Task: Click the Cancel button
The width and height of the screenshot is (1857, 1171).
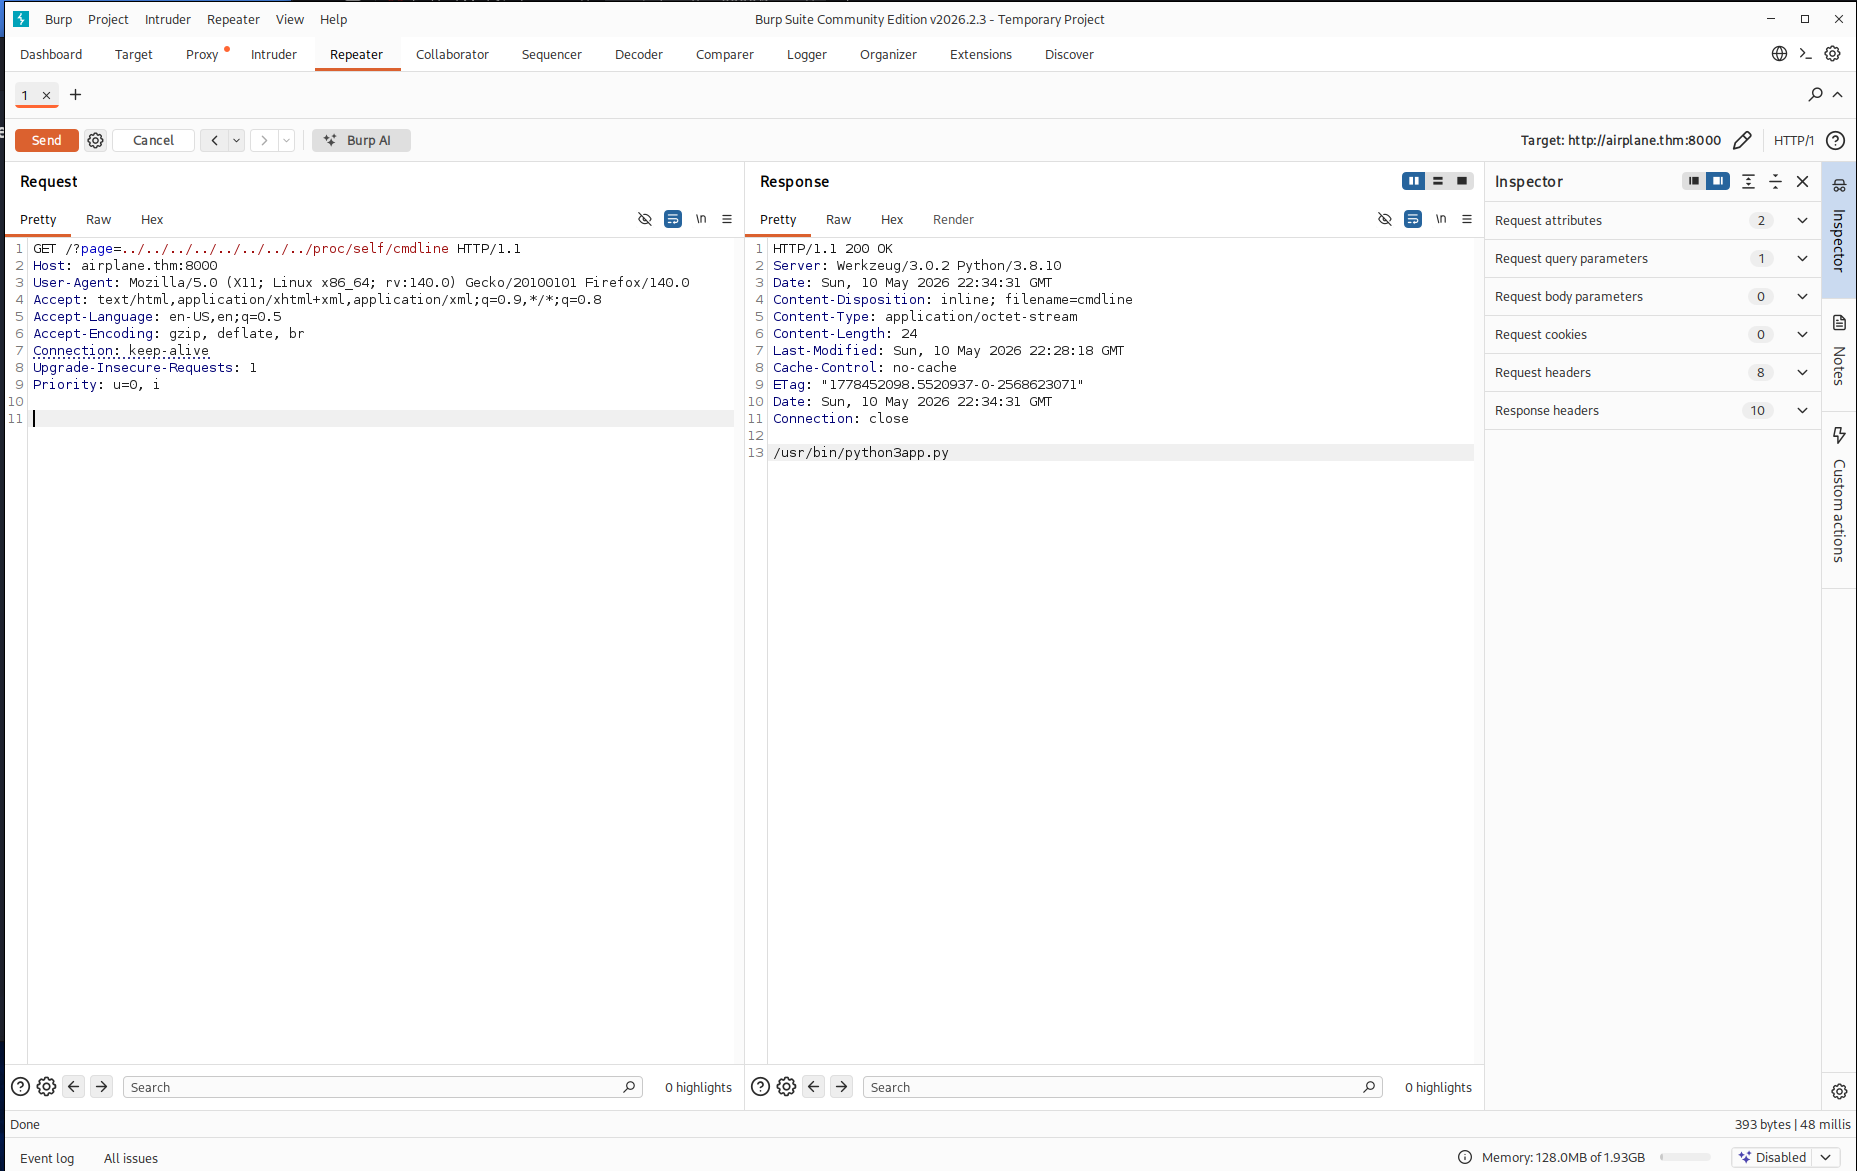Action: click(x=153, y=140)
